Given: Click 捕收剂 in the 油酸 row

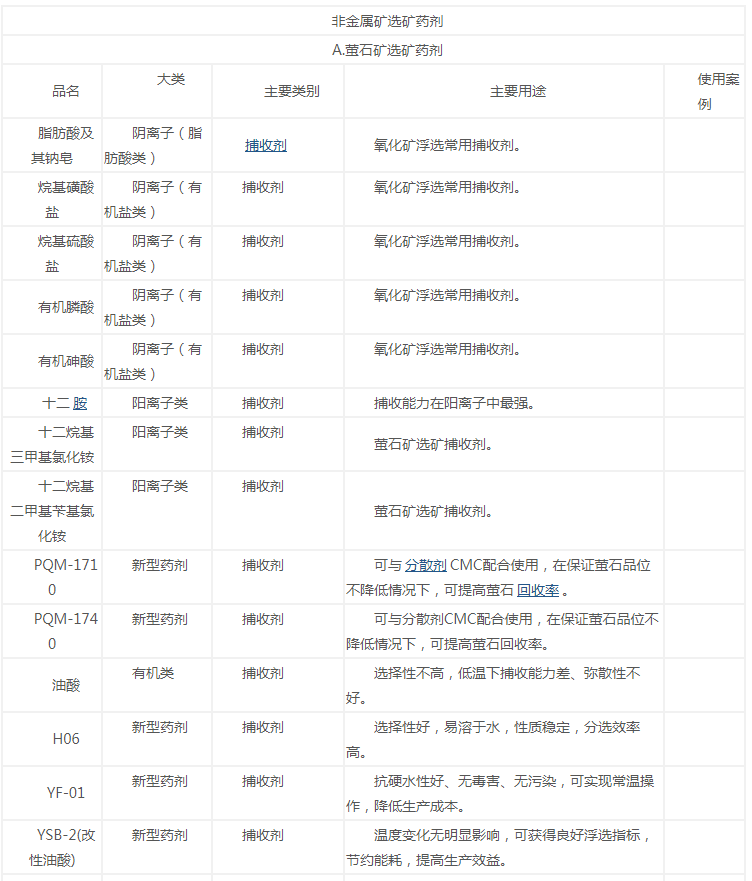Looking at the screenshot, I should click(262, 673).
